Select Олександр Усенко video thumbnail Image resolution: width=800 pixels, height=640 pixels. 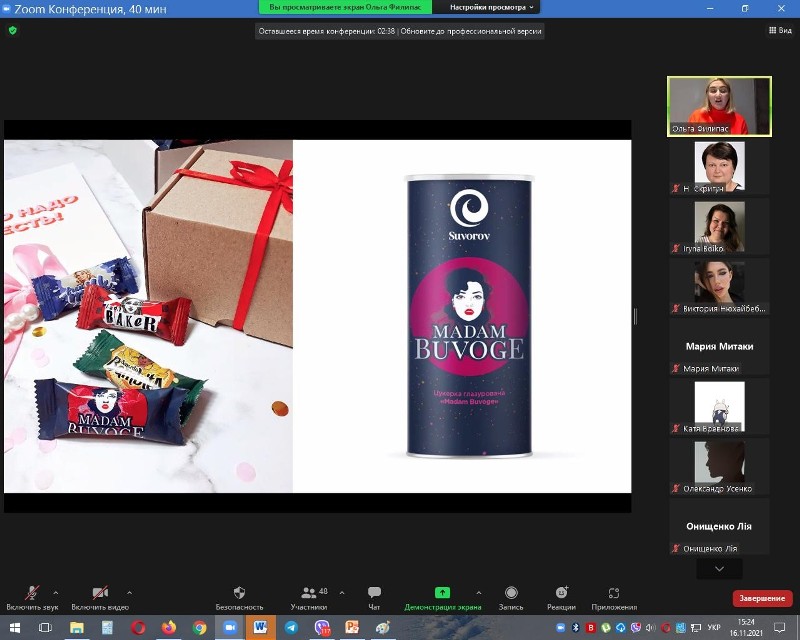click(719, 467)
